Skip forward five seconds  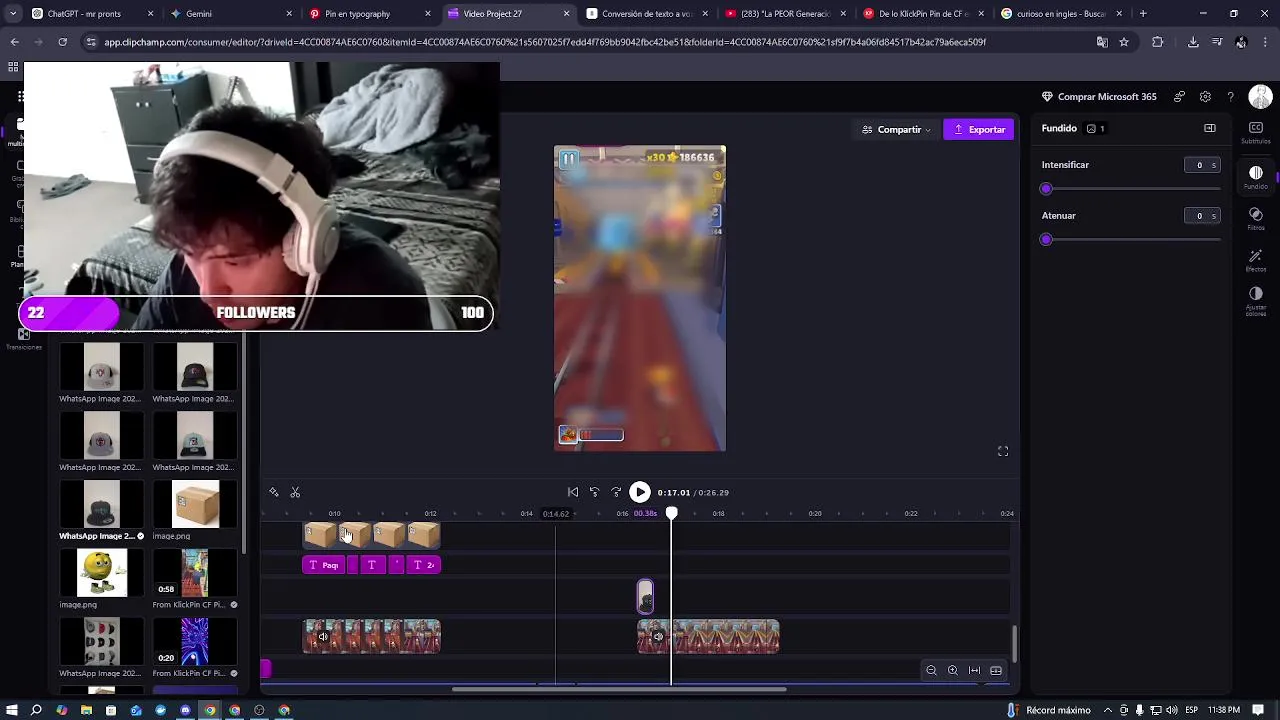(616, 492)
